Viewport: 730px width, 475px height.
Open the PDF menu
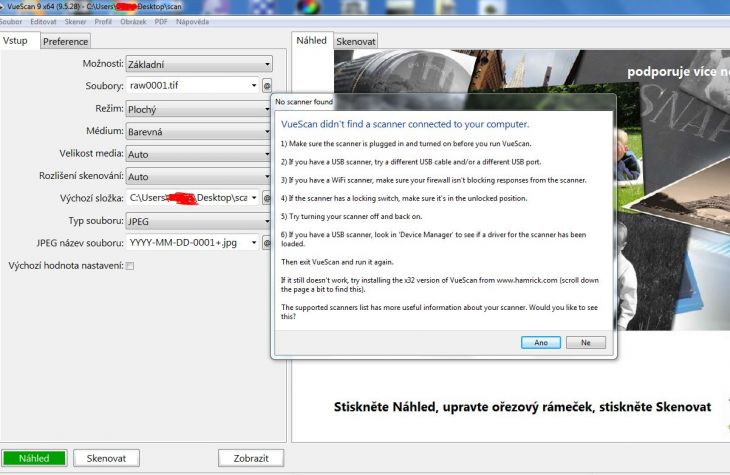coord(161,21)
